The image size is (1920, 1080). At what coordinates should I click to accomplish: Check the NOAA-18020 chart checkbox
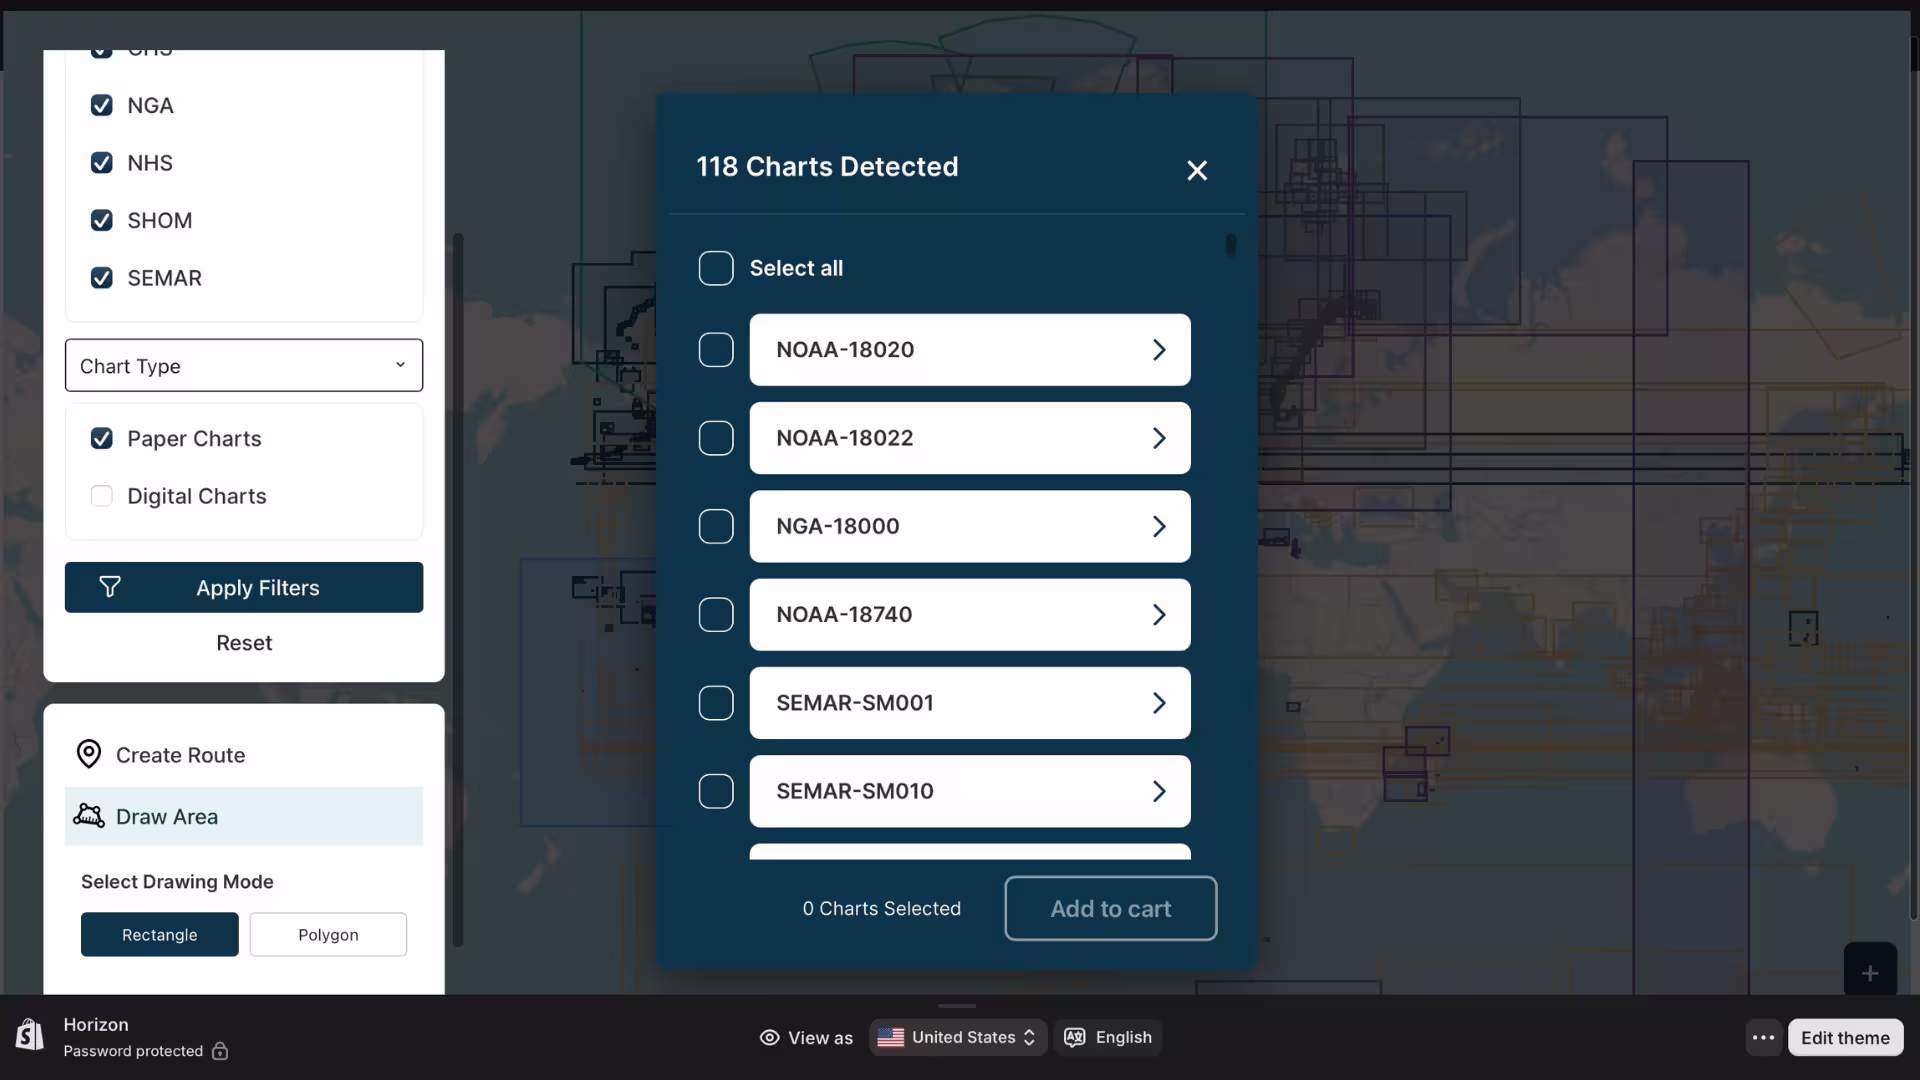click(716, 350)
